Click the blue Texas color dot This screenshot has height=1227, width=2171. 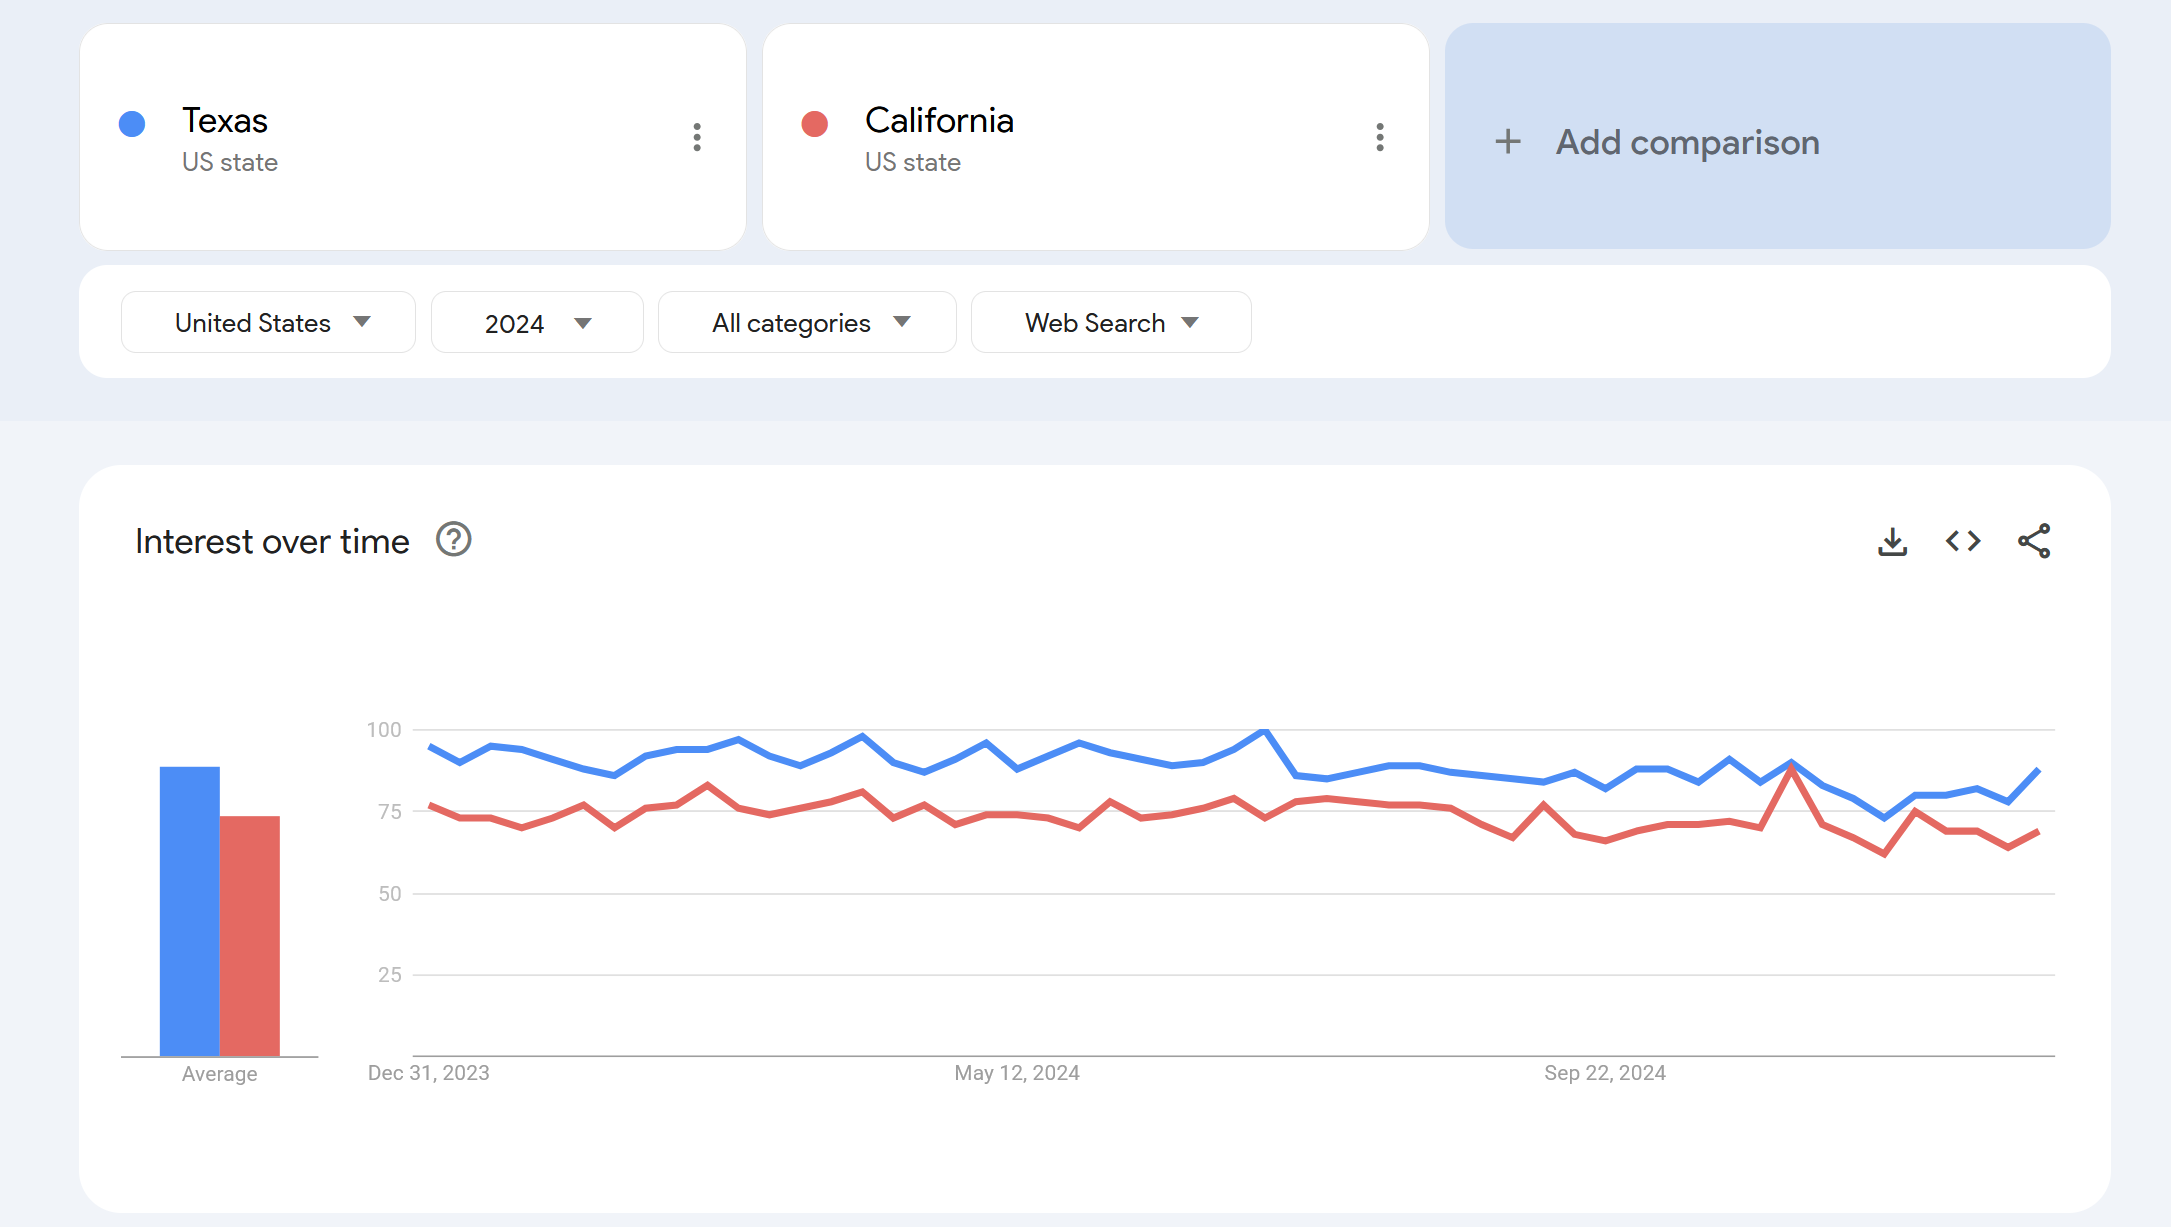[x=132, y=124]
